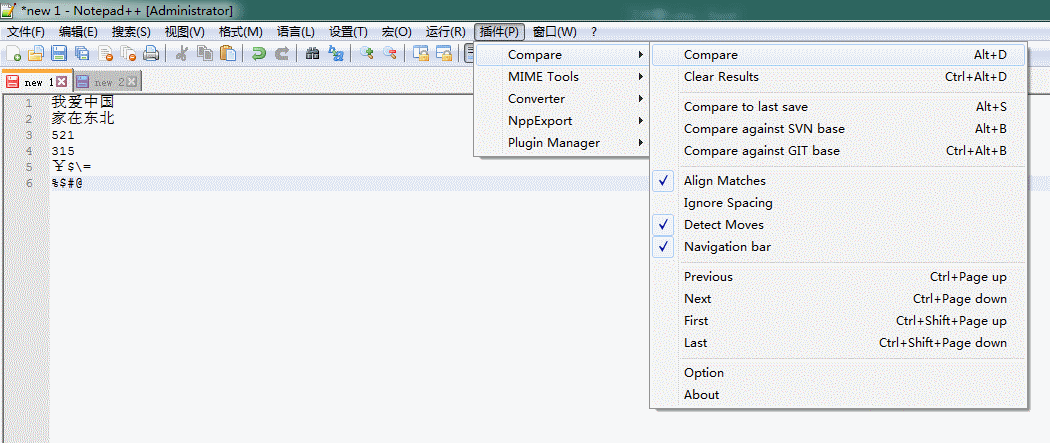Open the 视图(V) menu

(x=185, y=31)
